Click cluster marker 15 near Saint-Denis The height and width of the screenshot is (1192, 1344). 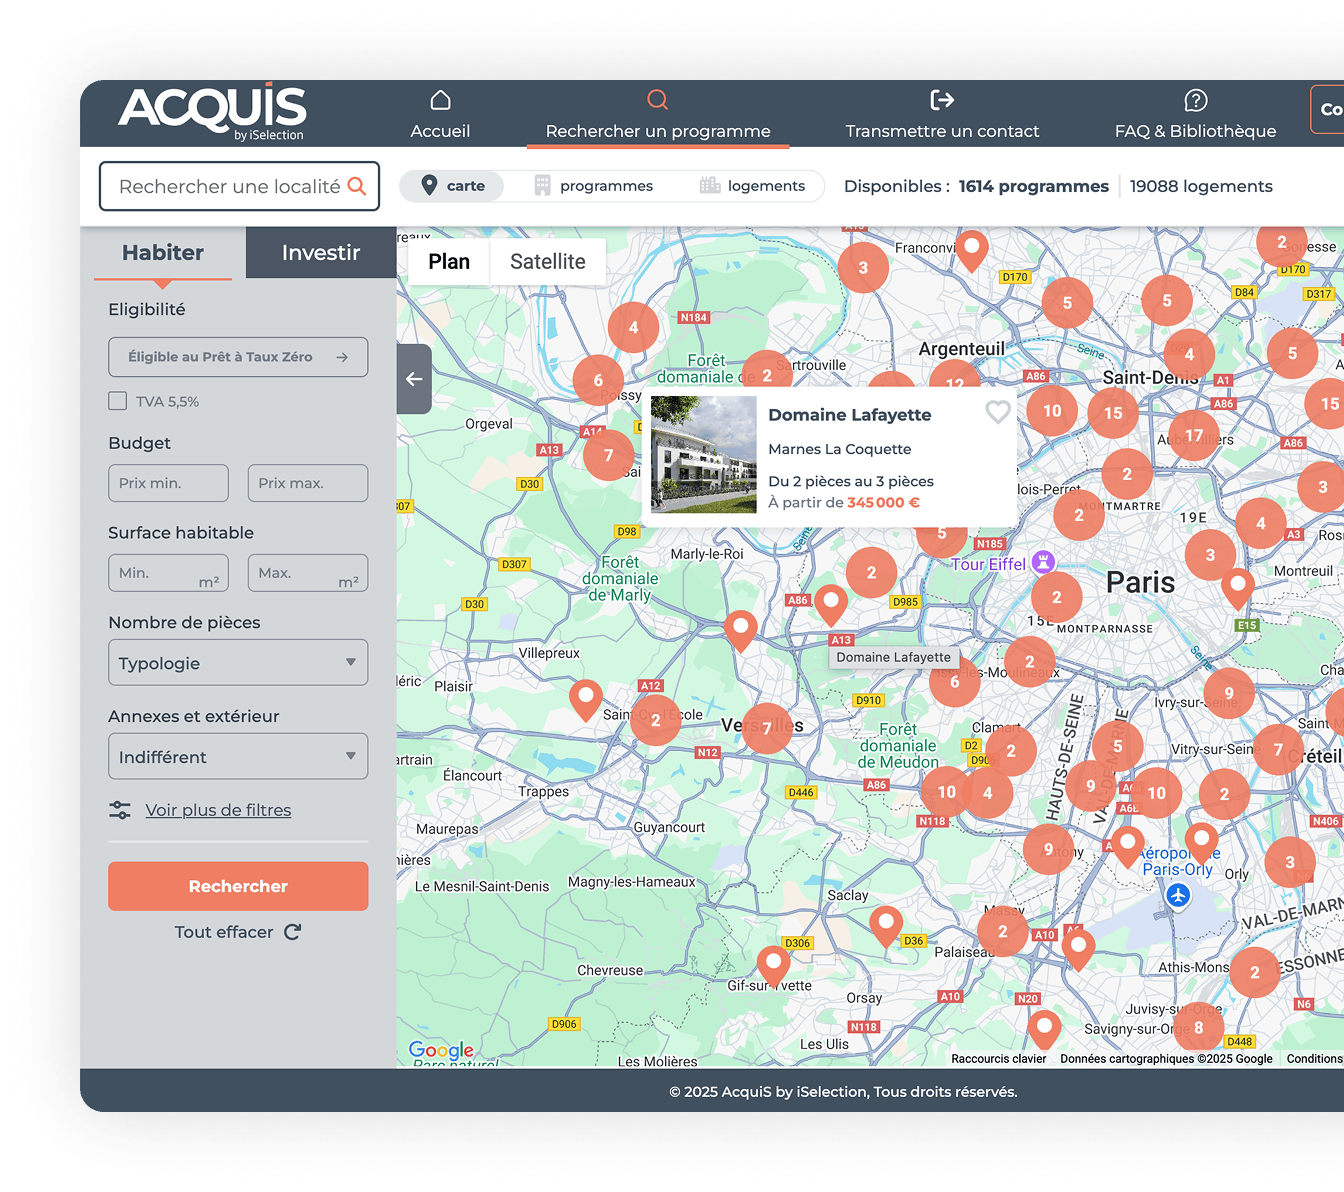[1113, 413]
